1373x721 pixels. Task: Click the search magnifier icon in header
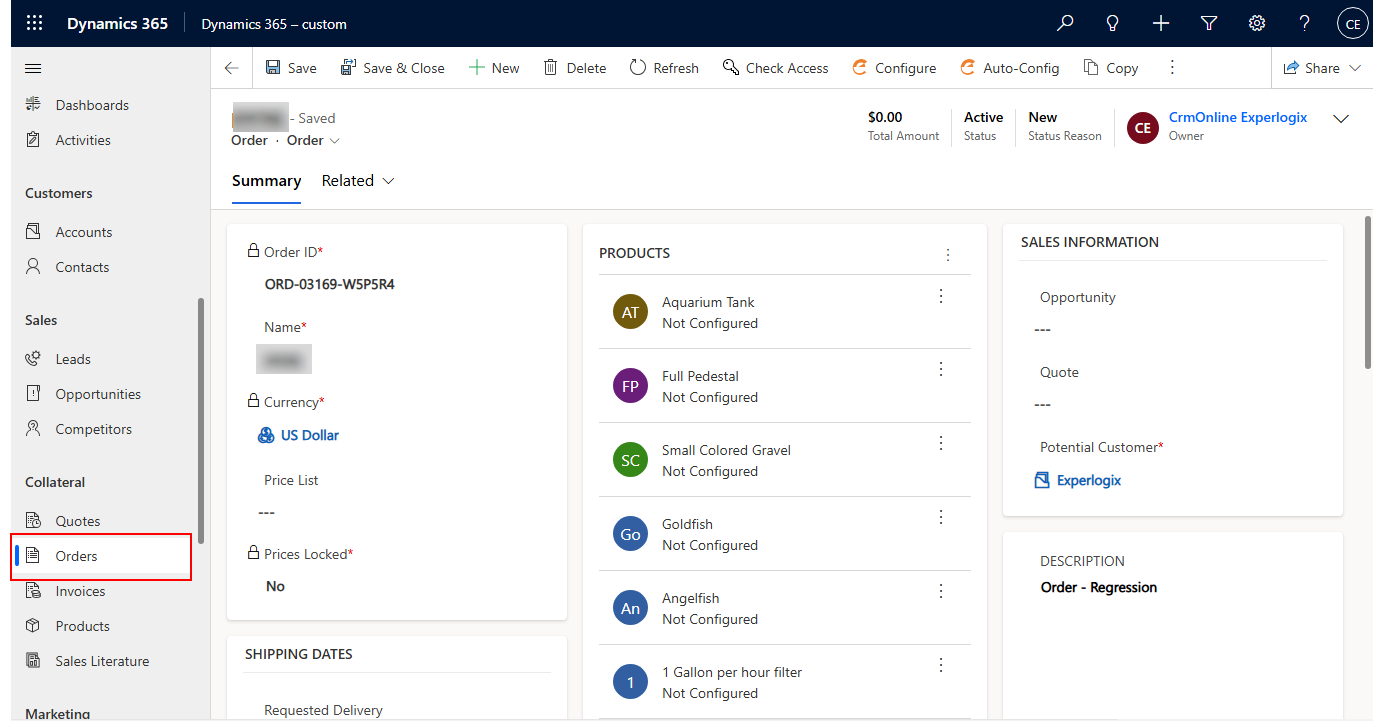1065,23
